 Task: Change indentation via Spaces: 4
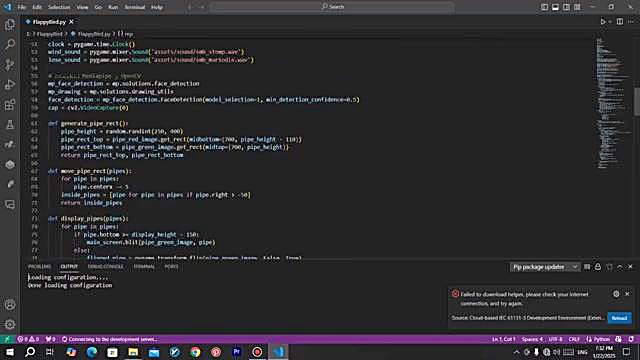tap(532, 339)
